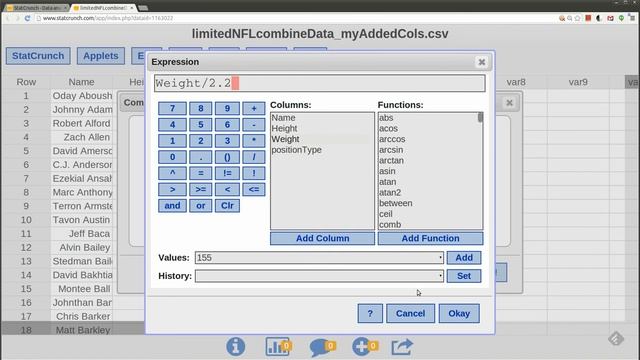Viewport: 640px width, 360px height.
Task: Switch to the limitedNFLcombine browser tab
Action: [104, 8]
